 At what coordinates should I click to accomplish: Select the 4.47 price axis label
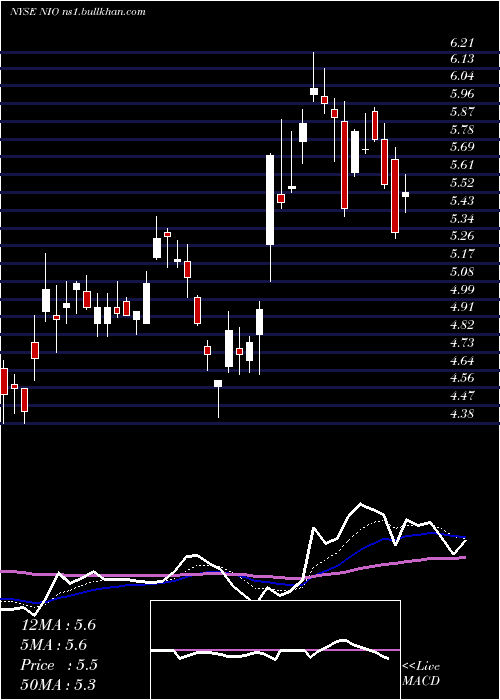[462, 396]
